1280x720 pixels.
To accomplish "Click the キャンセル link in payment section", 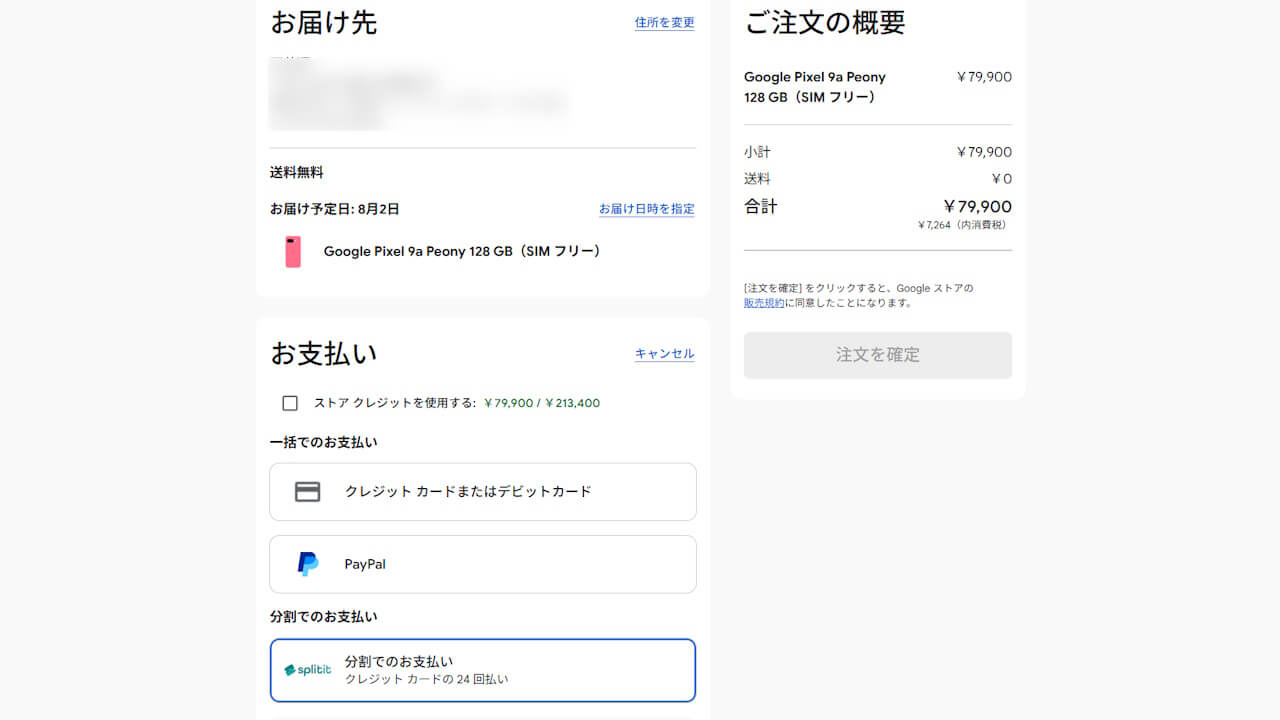I will click(x=665, y=353).
